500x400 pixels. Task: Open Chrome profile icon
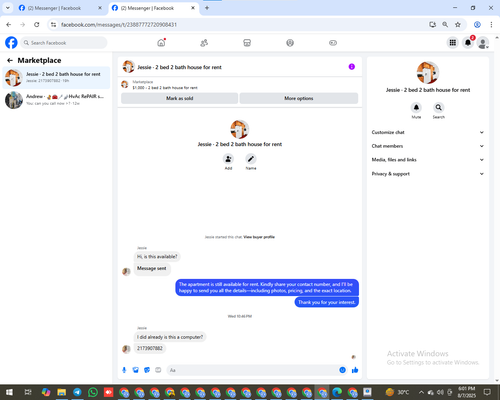[477, 24]
